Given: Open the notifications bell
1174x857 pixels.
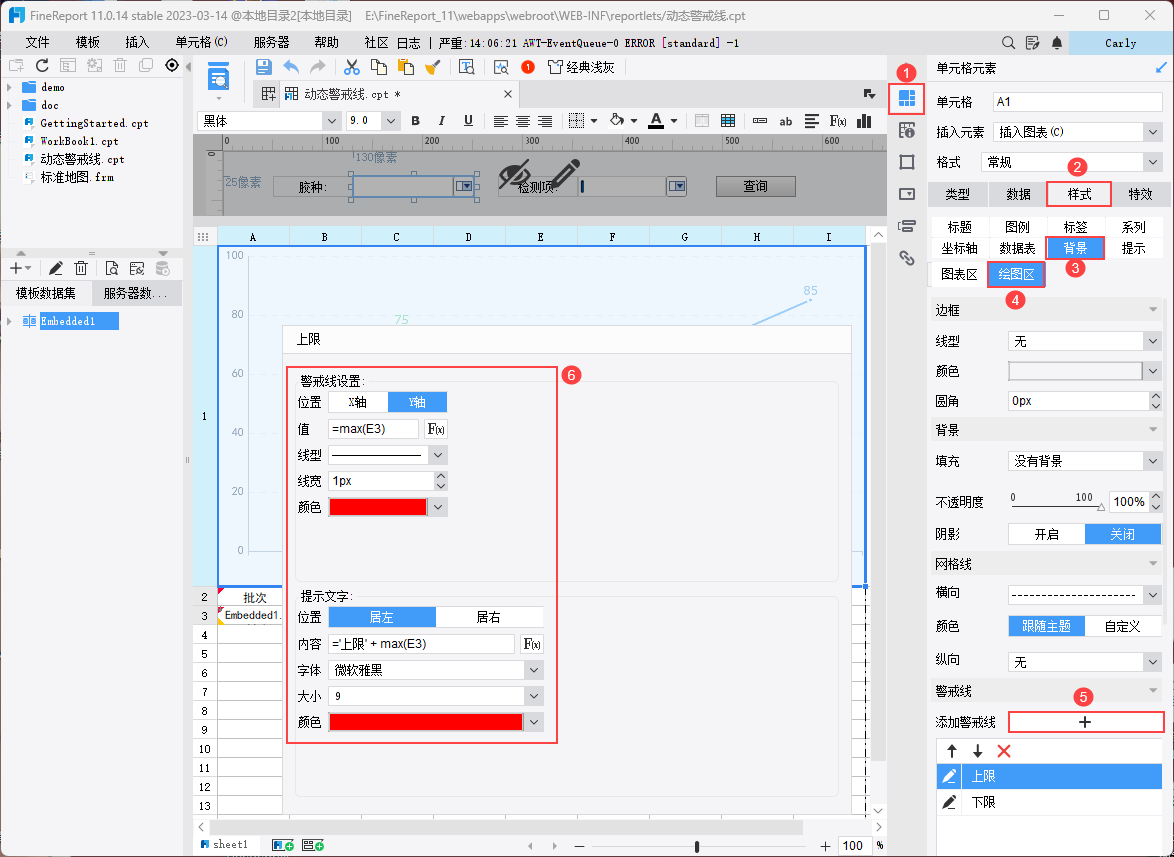Looking at the screenshot, I should click(x=1056, y=43).
